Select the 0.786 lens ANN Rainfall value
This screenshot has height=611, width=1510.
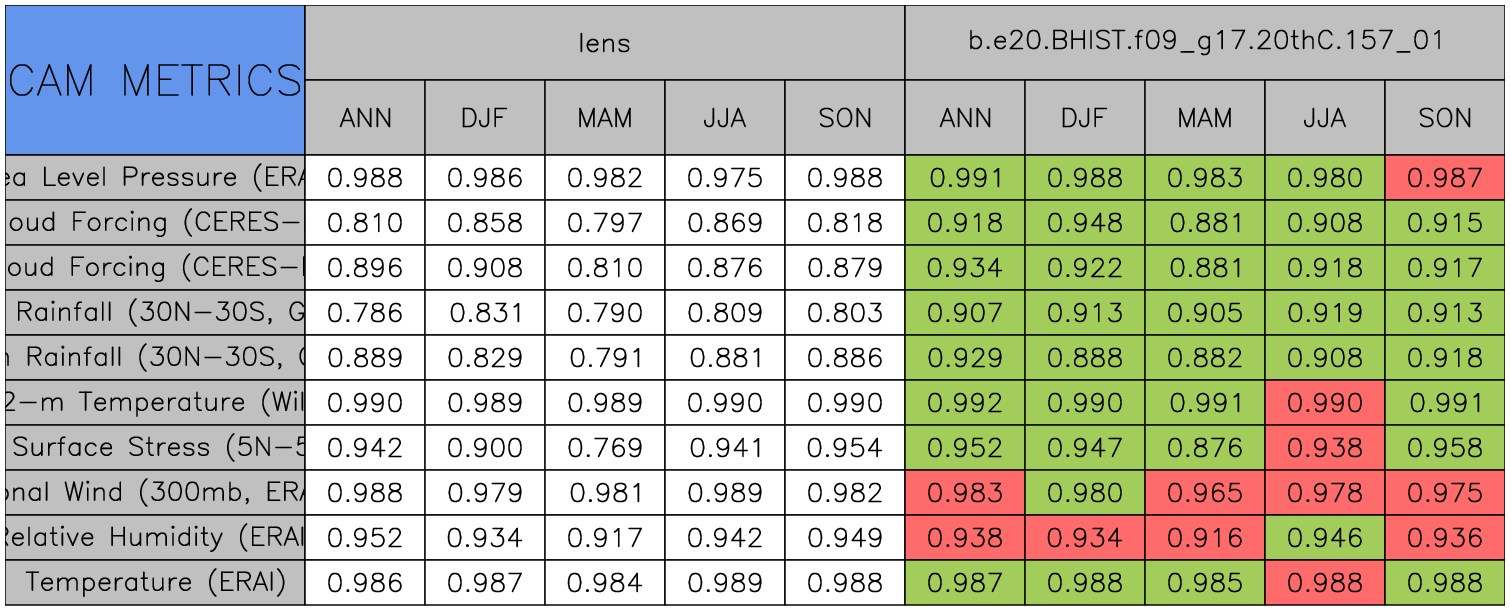tap(365, 313)
